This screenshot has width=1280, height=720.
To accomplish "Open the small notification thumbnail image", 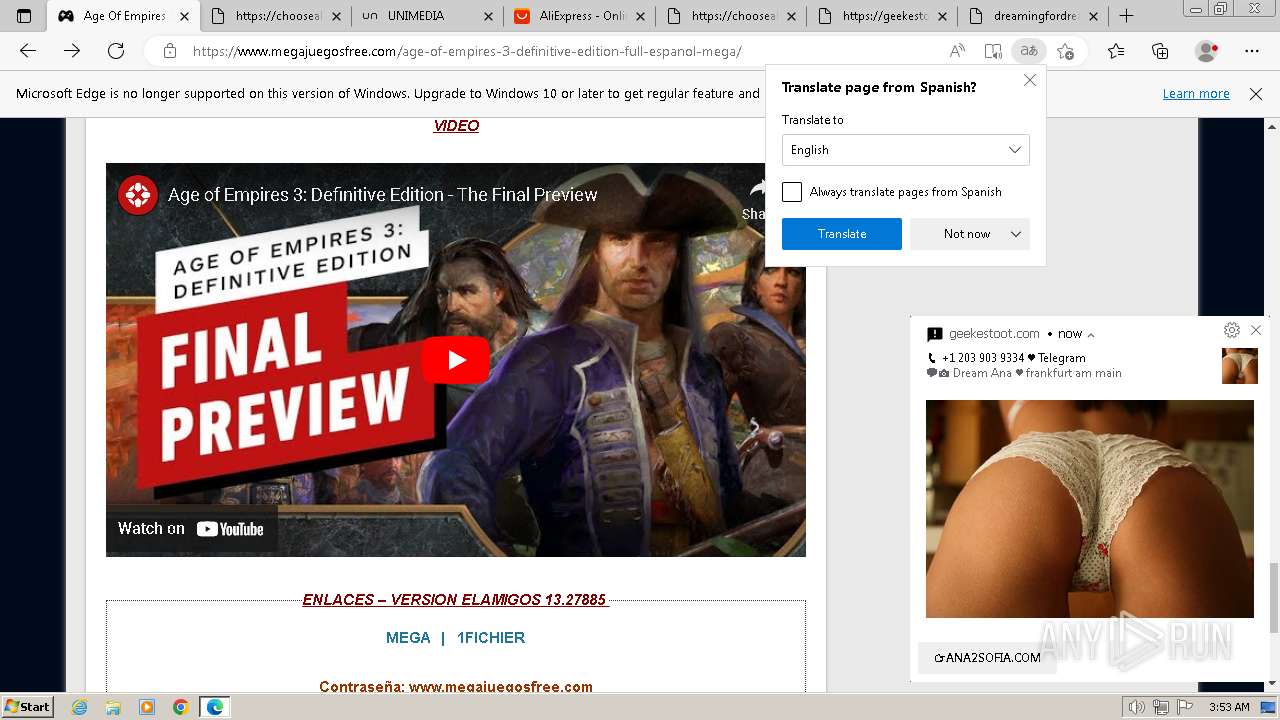I will click(x=1240, y=366).
